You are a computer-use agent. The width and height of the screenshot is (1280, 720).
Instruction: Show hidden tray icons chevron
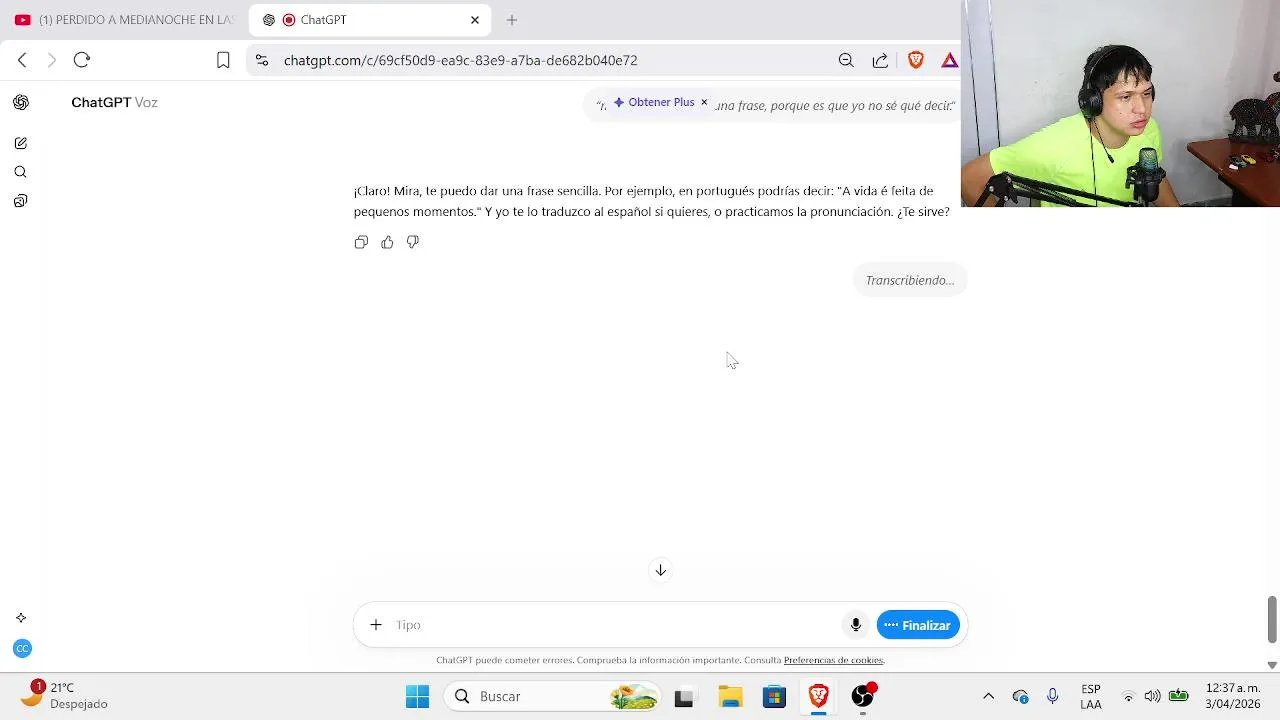(x=988, y=696)
